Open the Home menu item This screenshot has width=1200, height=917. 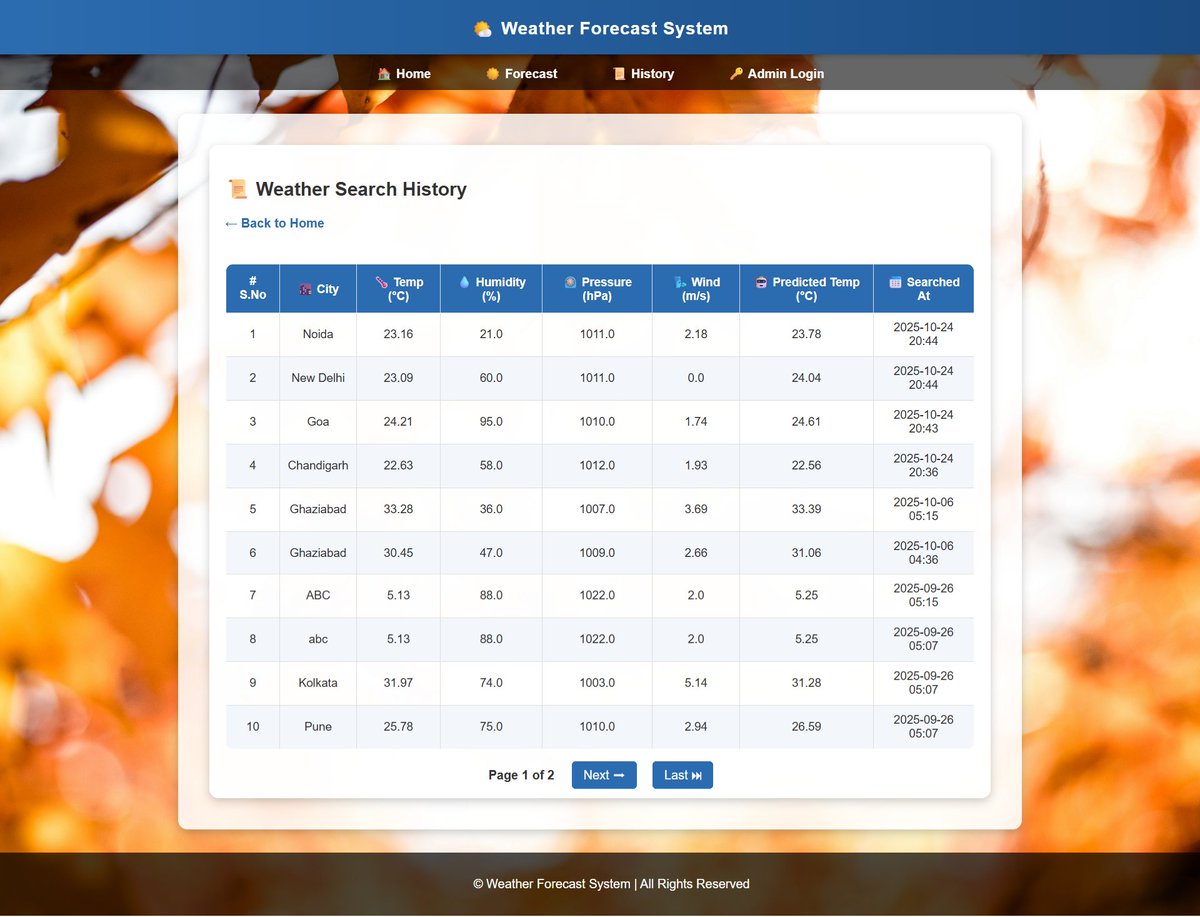tap(404, 74)
